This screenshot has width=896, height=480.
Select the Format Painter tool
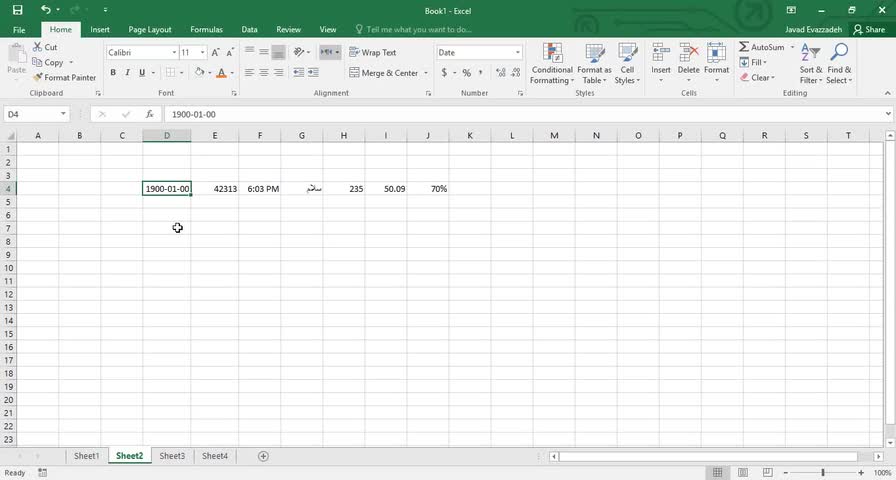click(65, 77)
